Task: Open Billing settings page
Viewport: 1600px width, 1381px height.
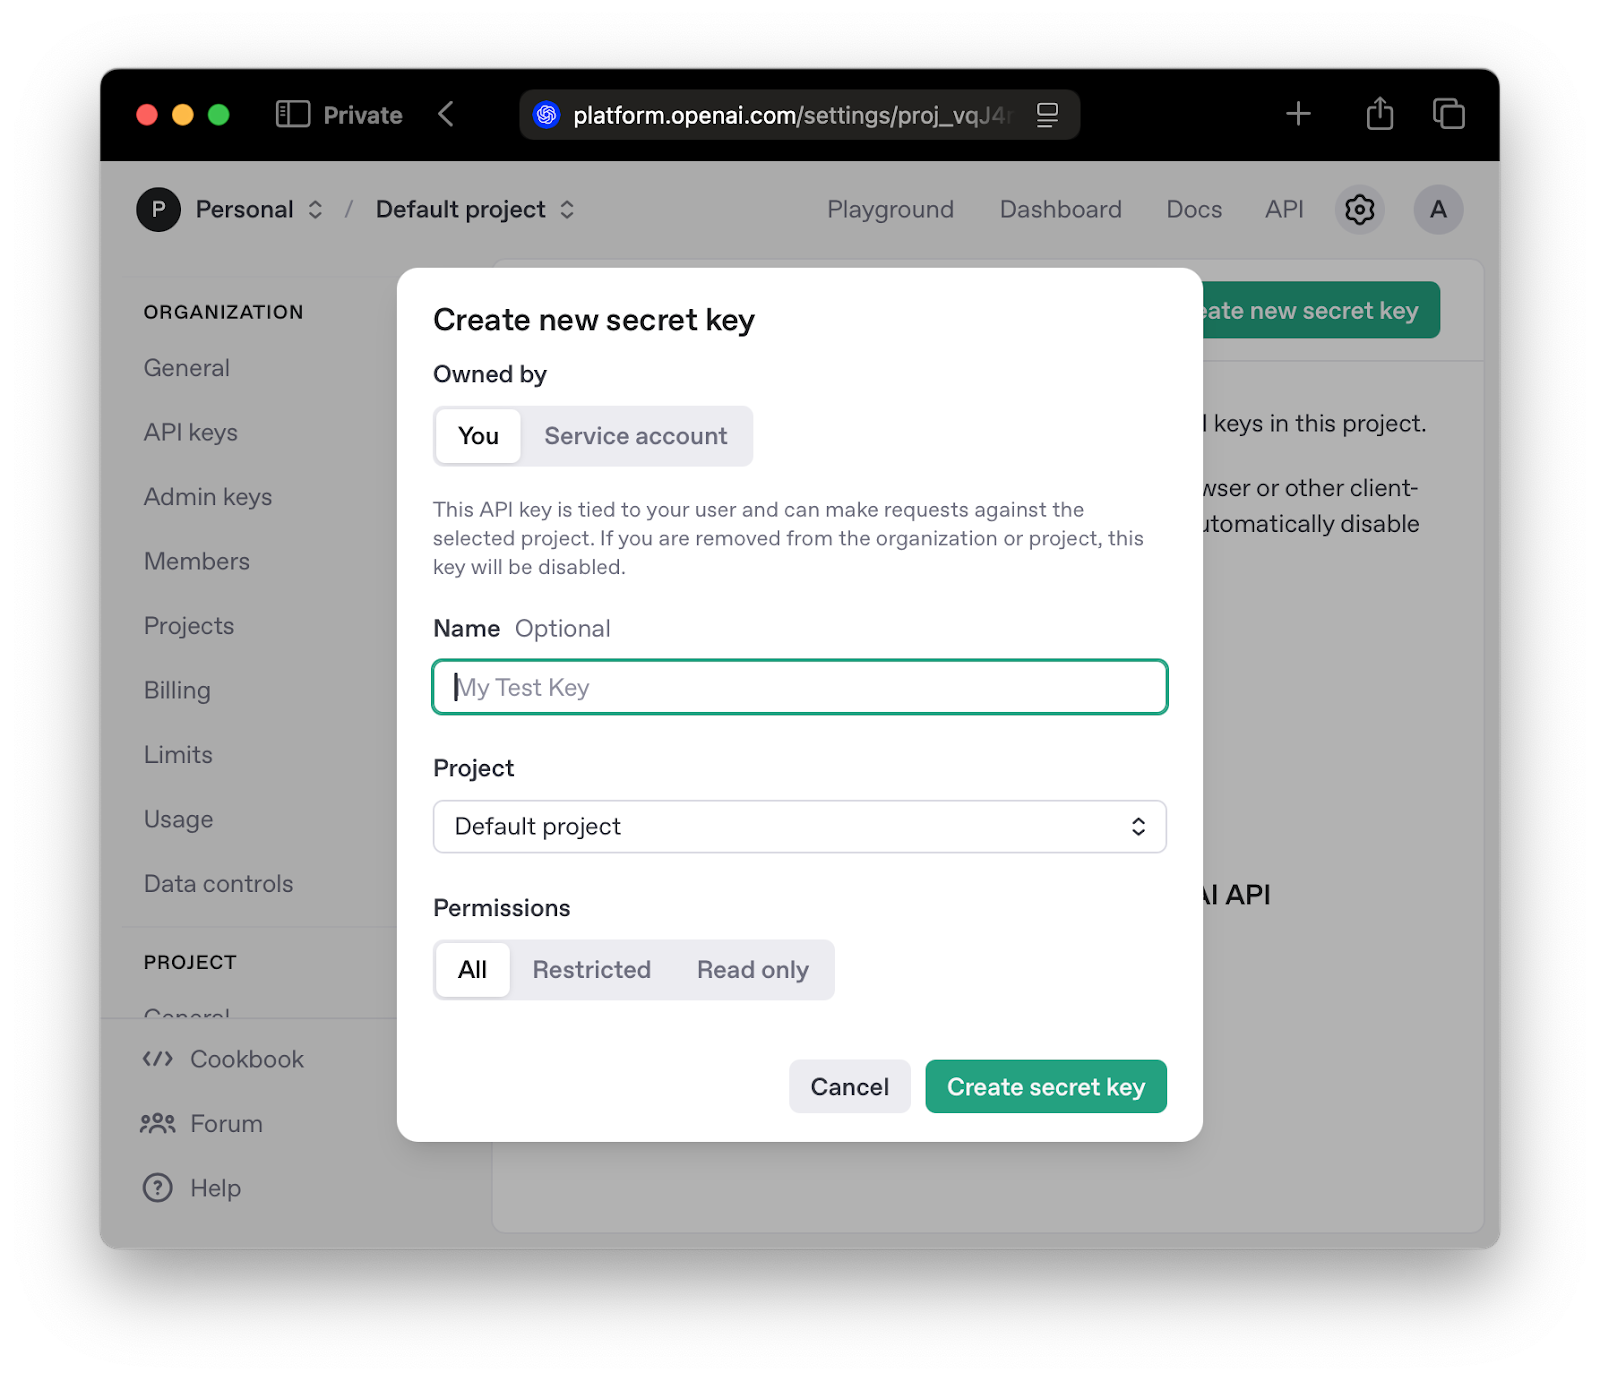Action: (177, 690)
